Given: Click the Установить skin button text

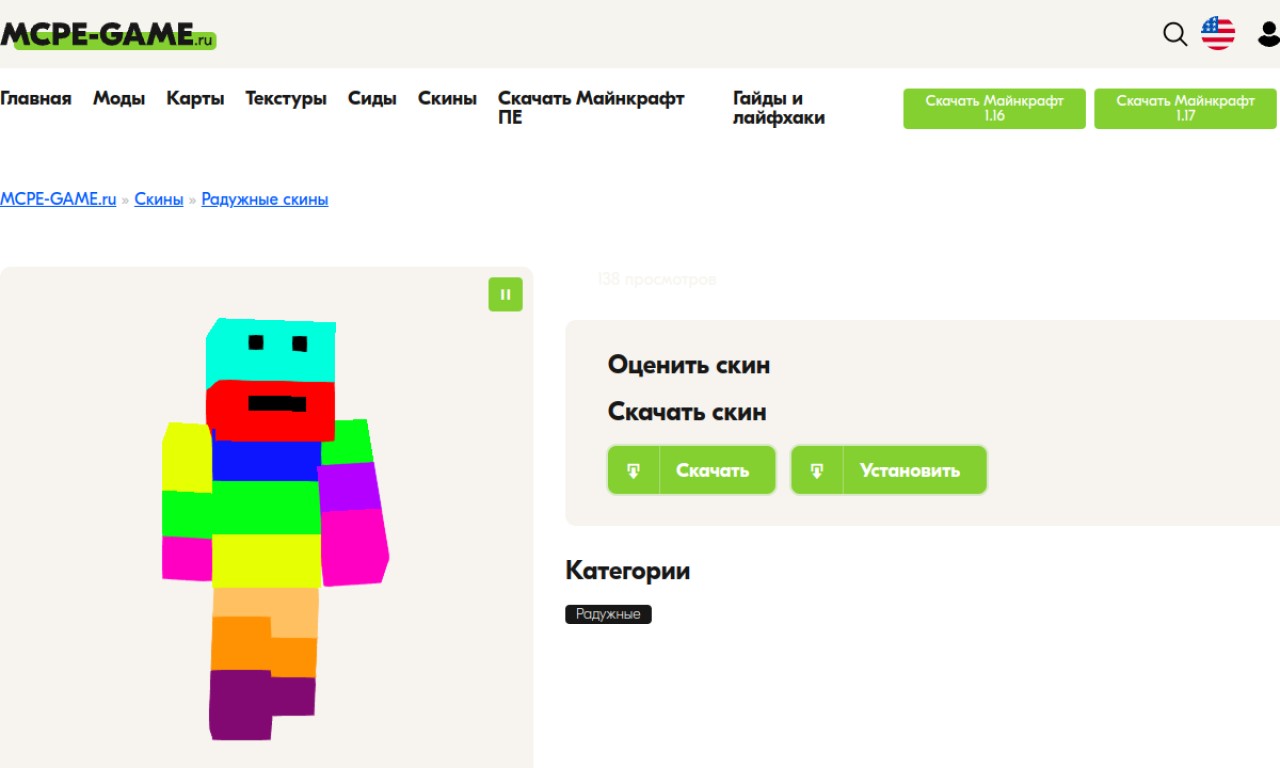Looking at the screenshot, I should (910, 470).
